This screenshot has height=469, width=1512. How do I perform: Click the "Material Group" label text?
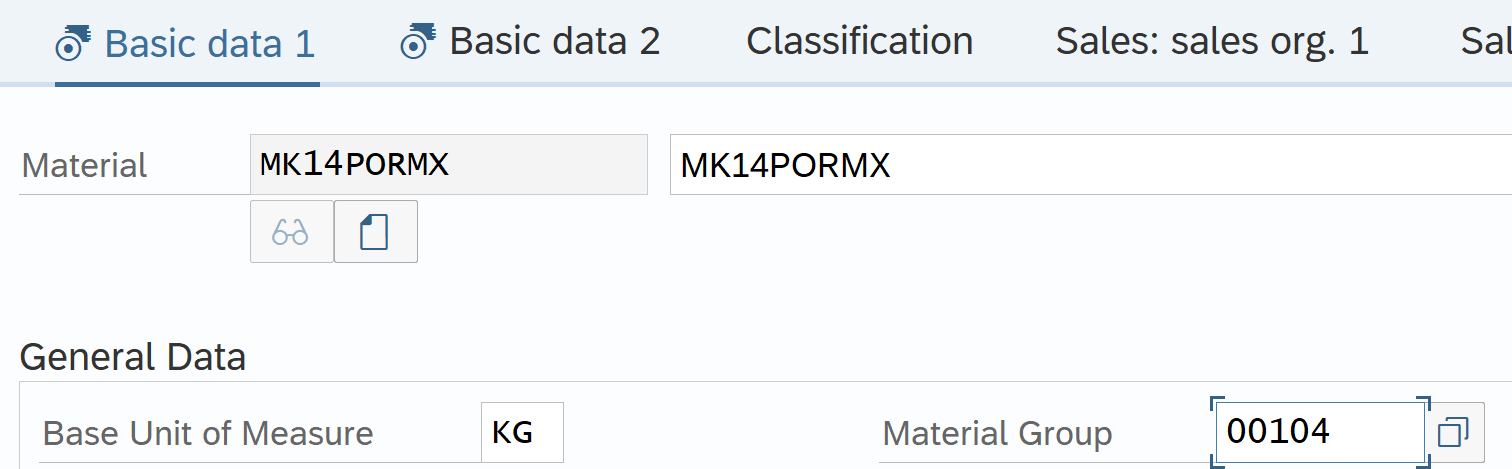pyautogui.click(x=996, y=434)
